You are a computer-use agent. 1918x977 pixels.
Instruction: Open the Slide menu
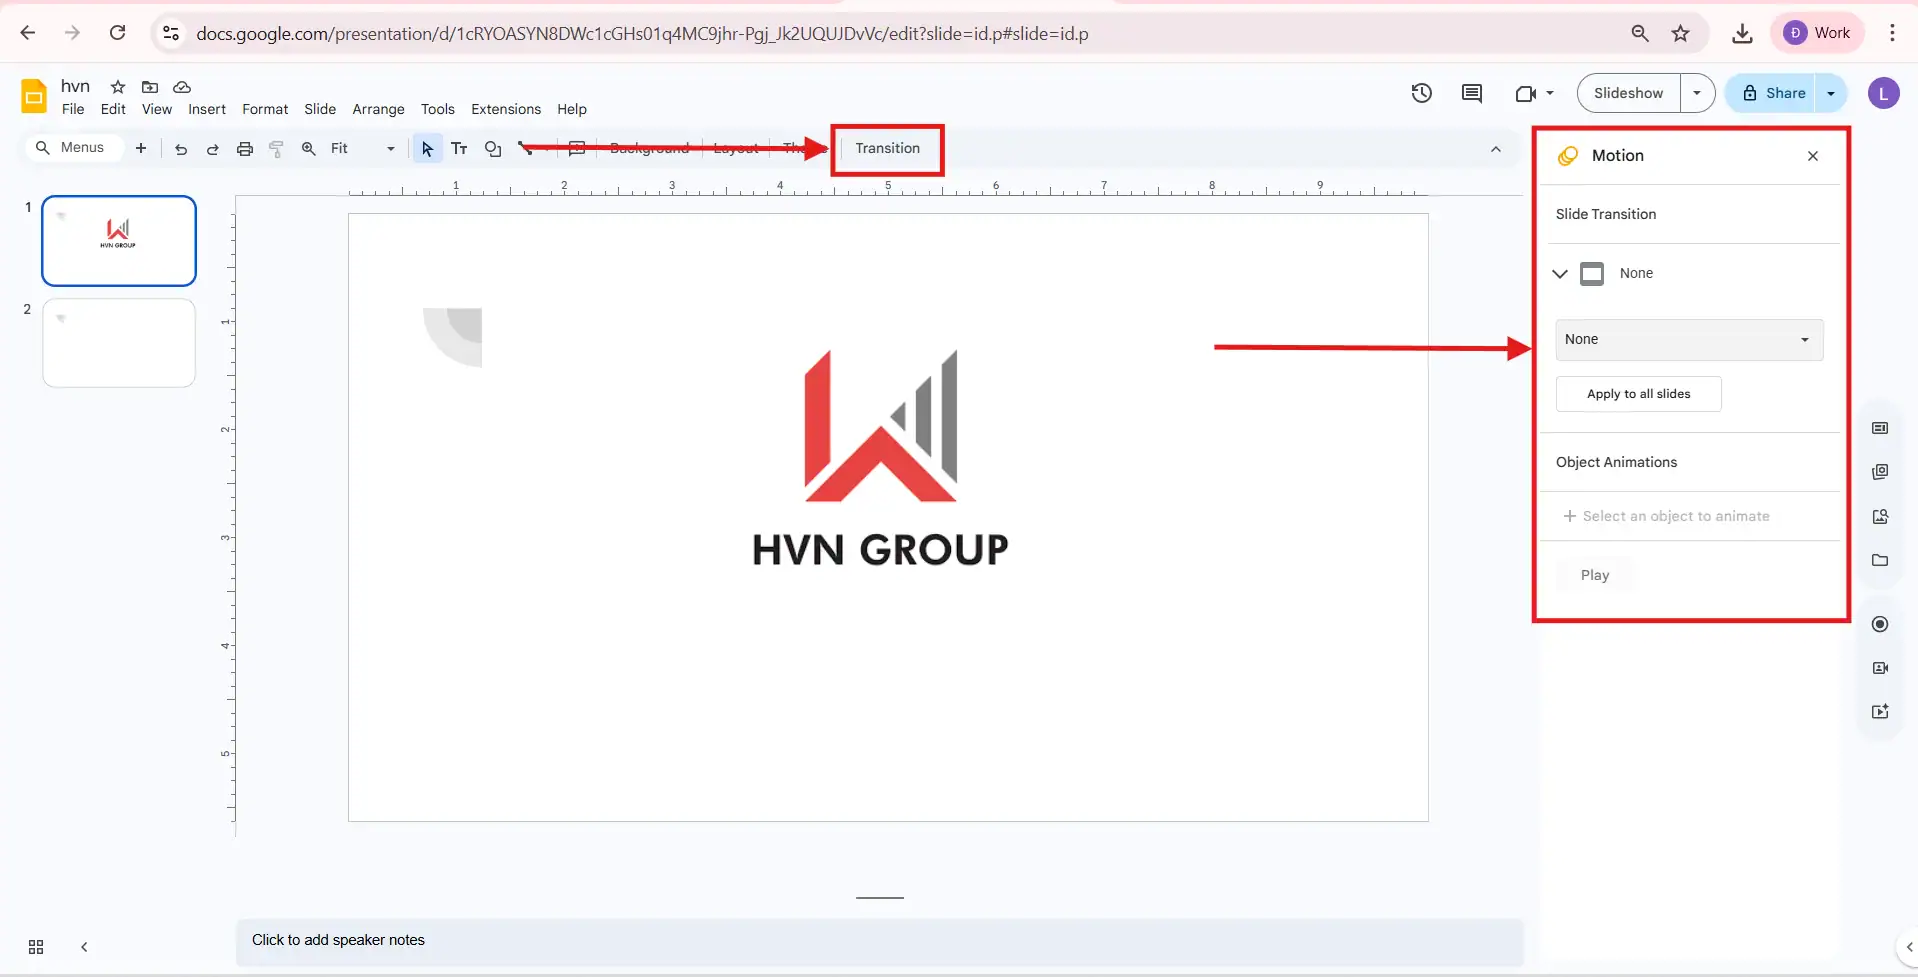320,110
